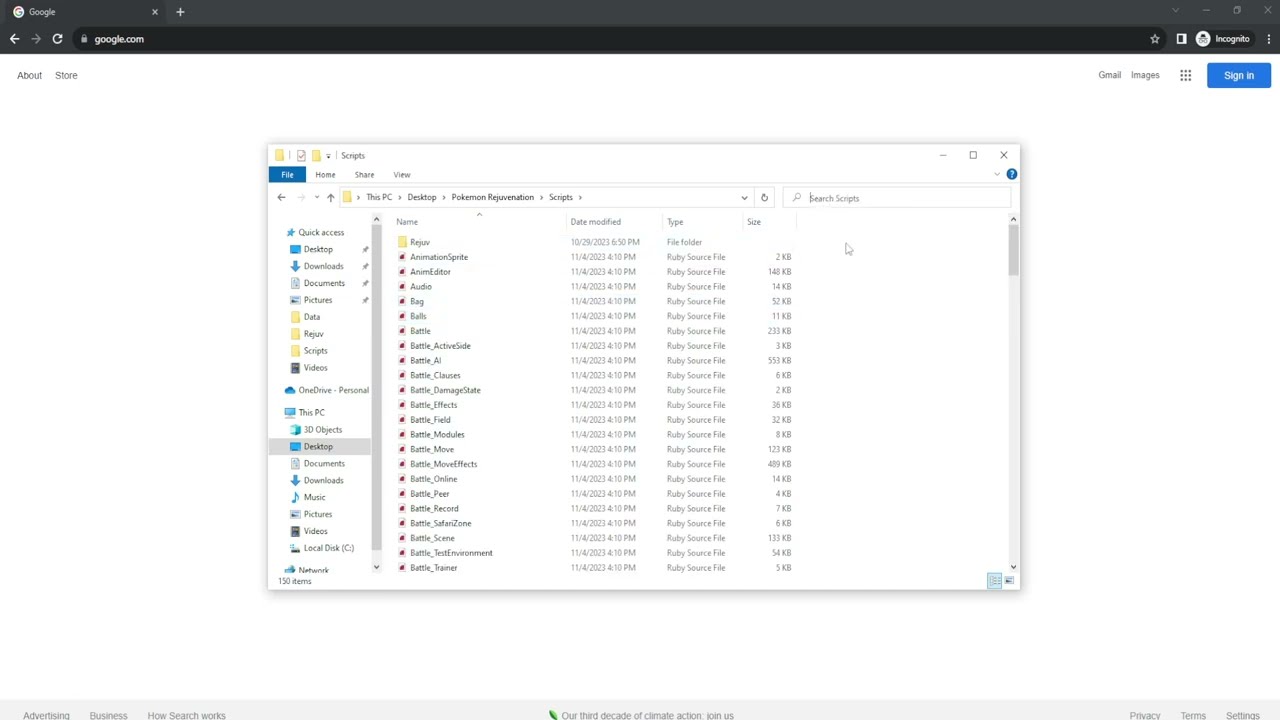This screenshot has width=1280, height=720.
Task: Expand the chevron after Pokemon Rejuvenation in the breadcrumb
Action: (541, 197)
